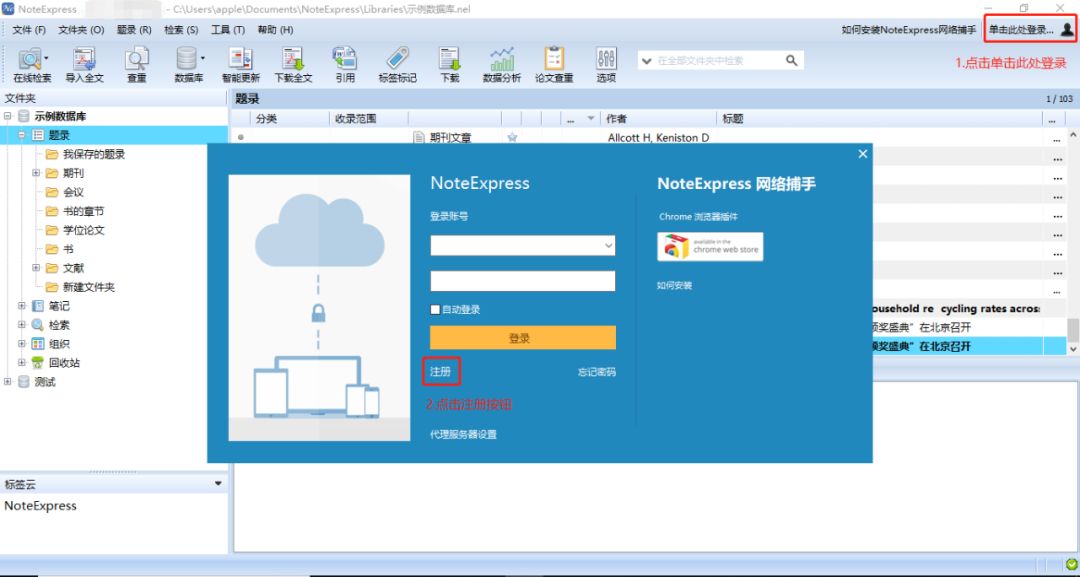Viewport: 1080px width, 577px height.
Task: Open the 数据库 toolbar dropdown arrow
Action: pyautogui.click(x=202, y=58)
